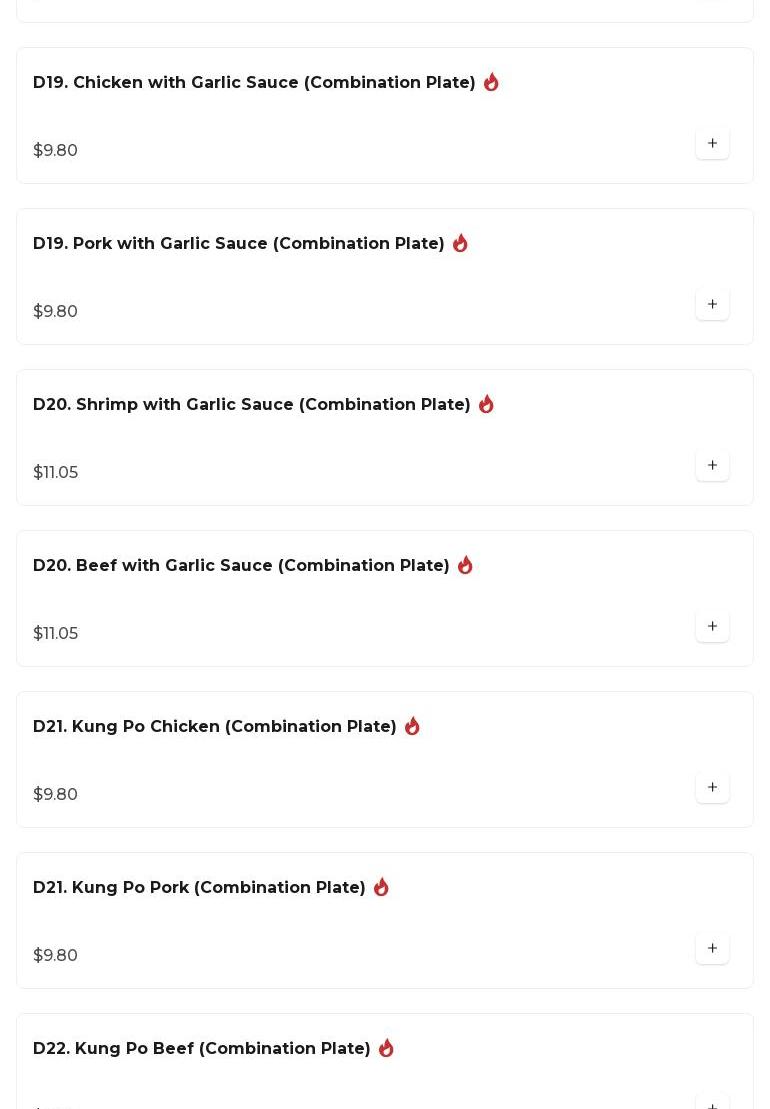
Task: Click spicy flame icon on Kung Po Chicken
Action: click(x=412, y=726)
